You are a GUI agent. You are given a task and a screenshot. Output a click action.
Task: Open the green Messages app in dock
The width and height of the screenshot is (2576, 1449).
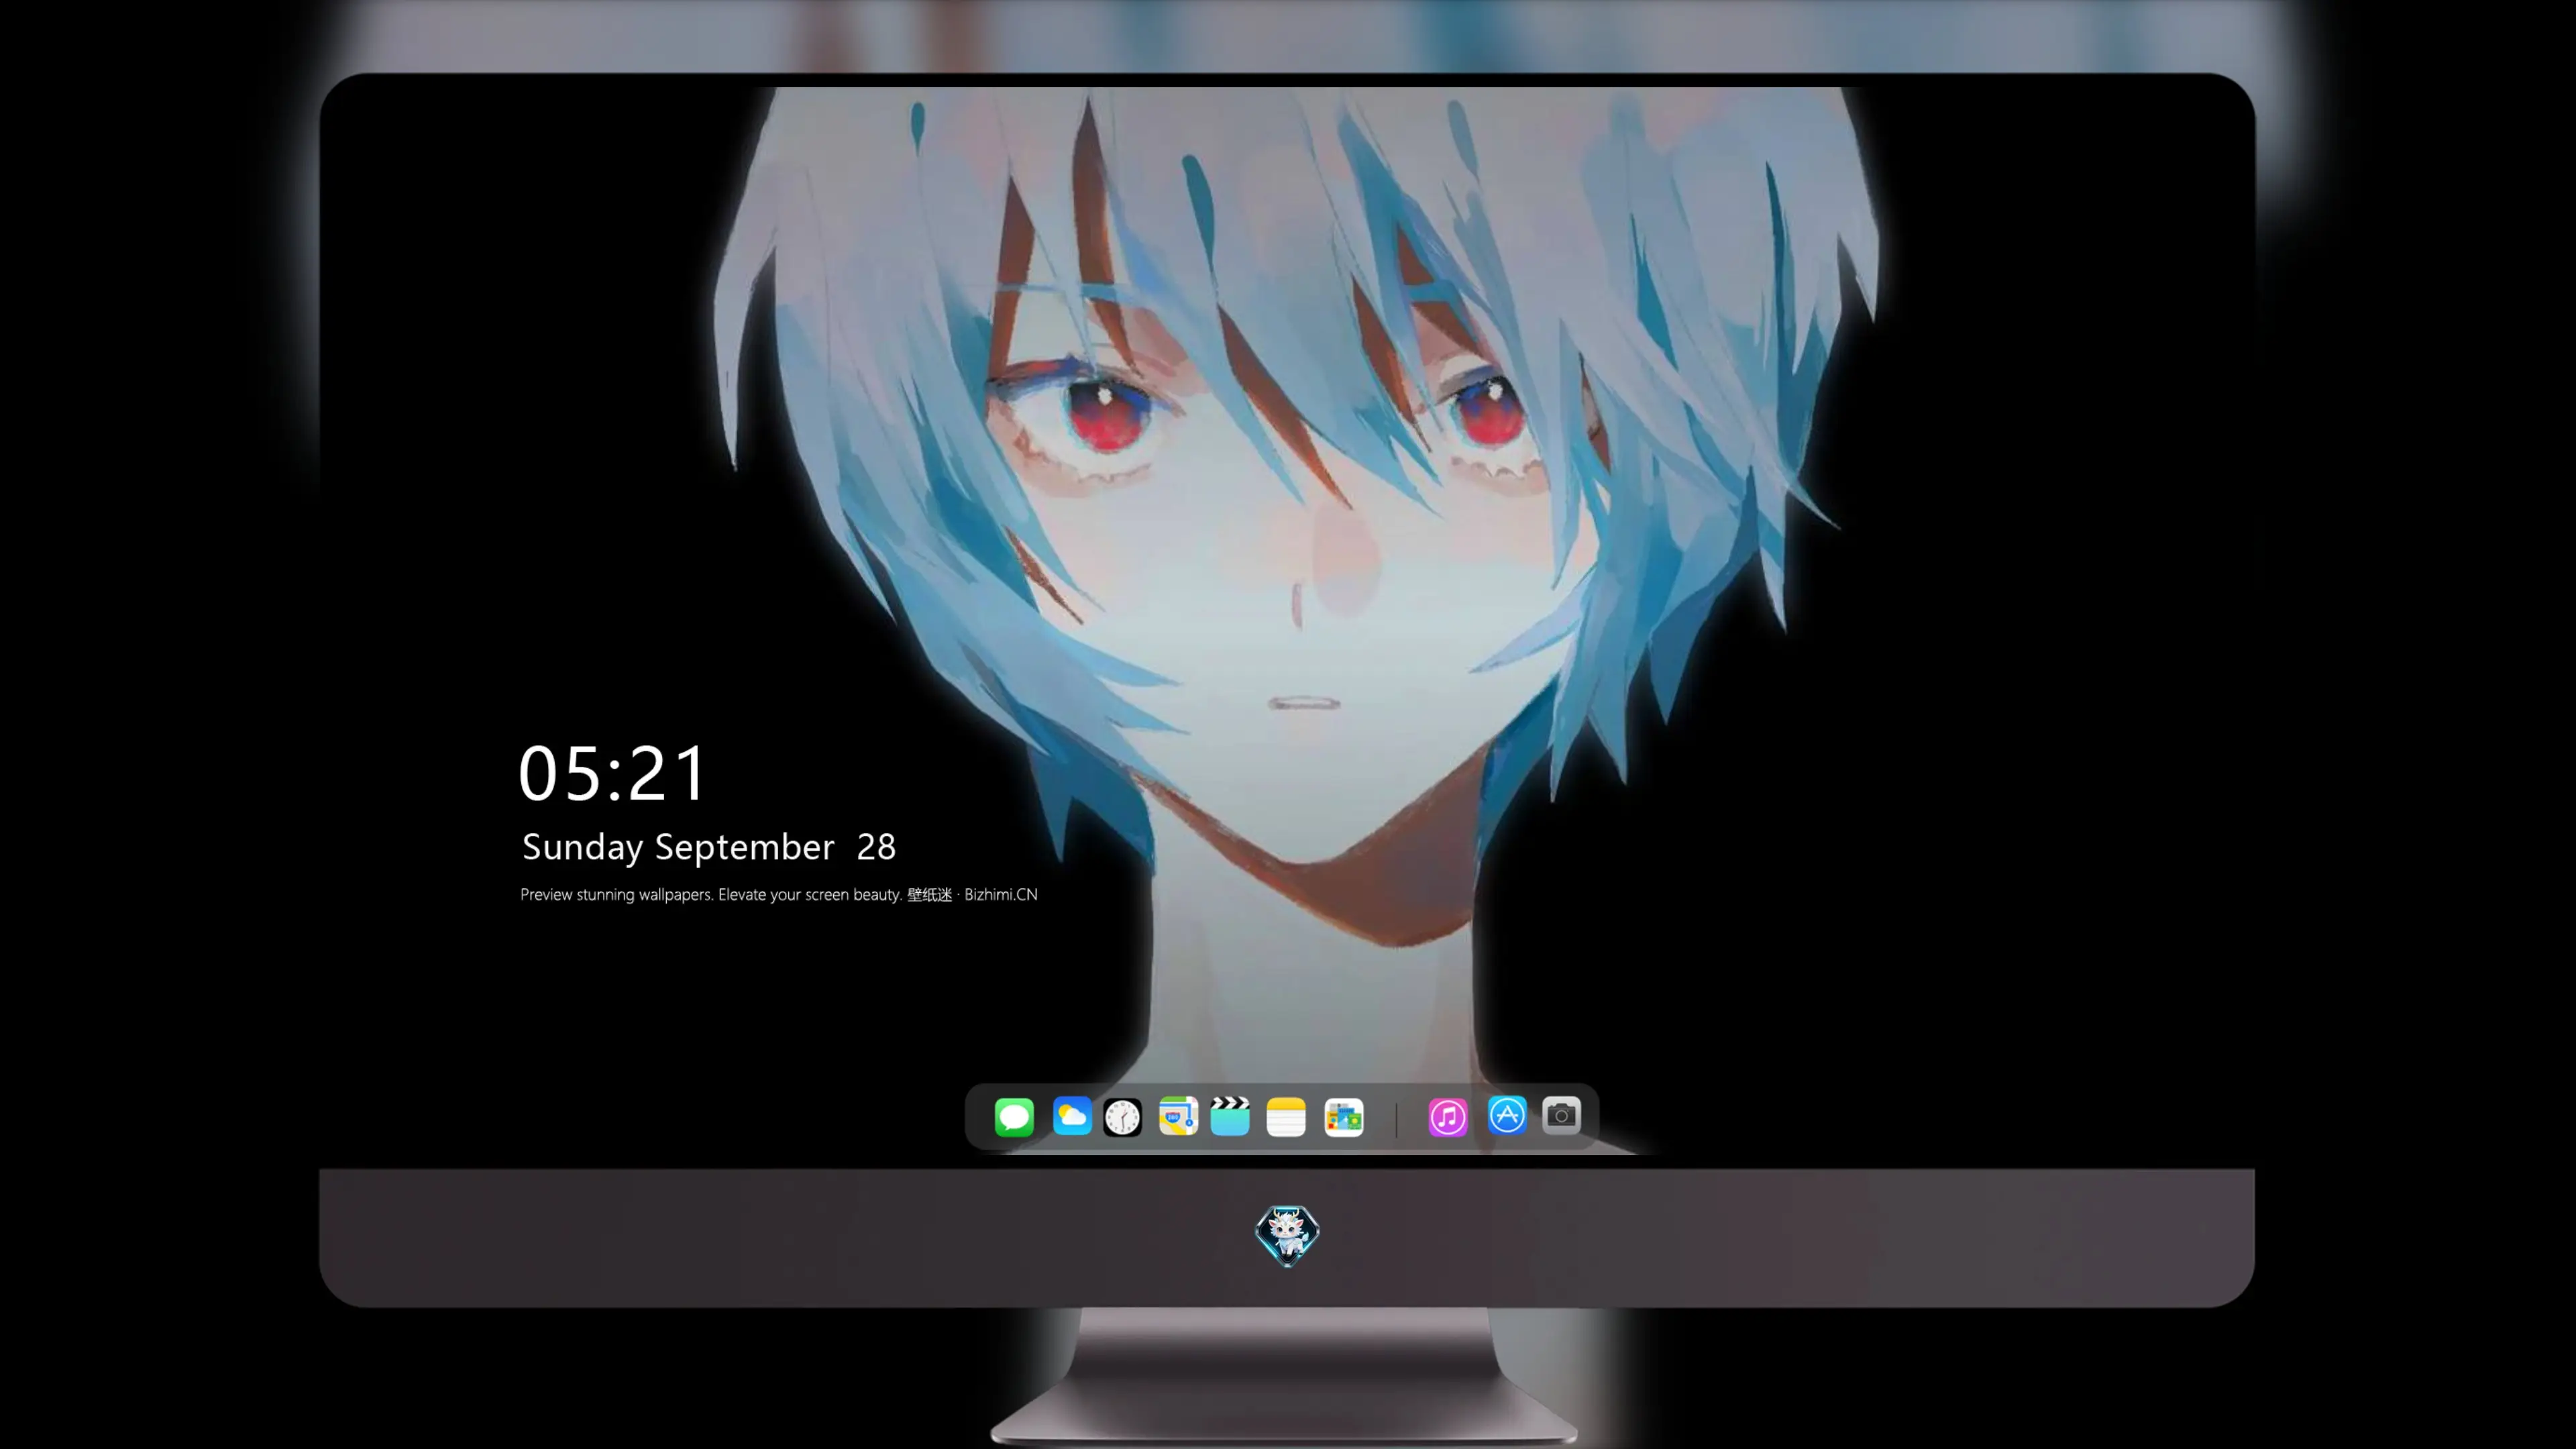(x=1014, y=1117)
